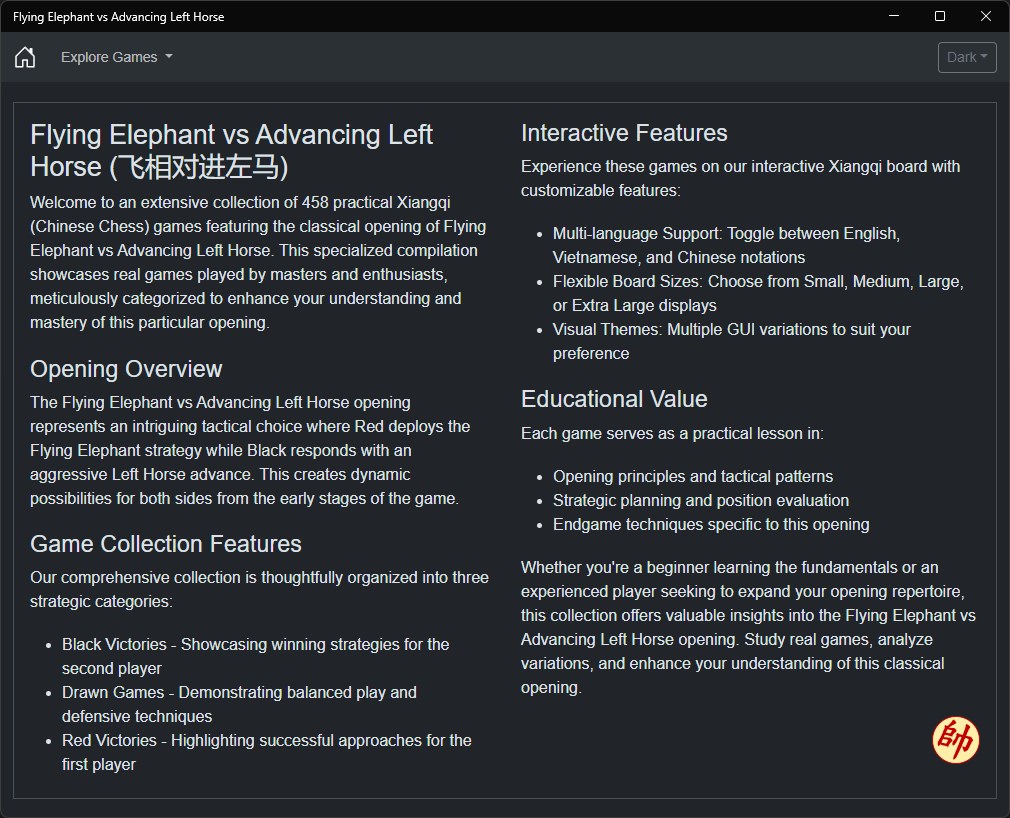Click the Interactive Features heading

624,133
